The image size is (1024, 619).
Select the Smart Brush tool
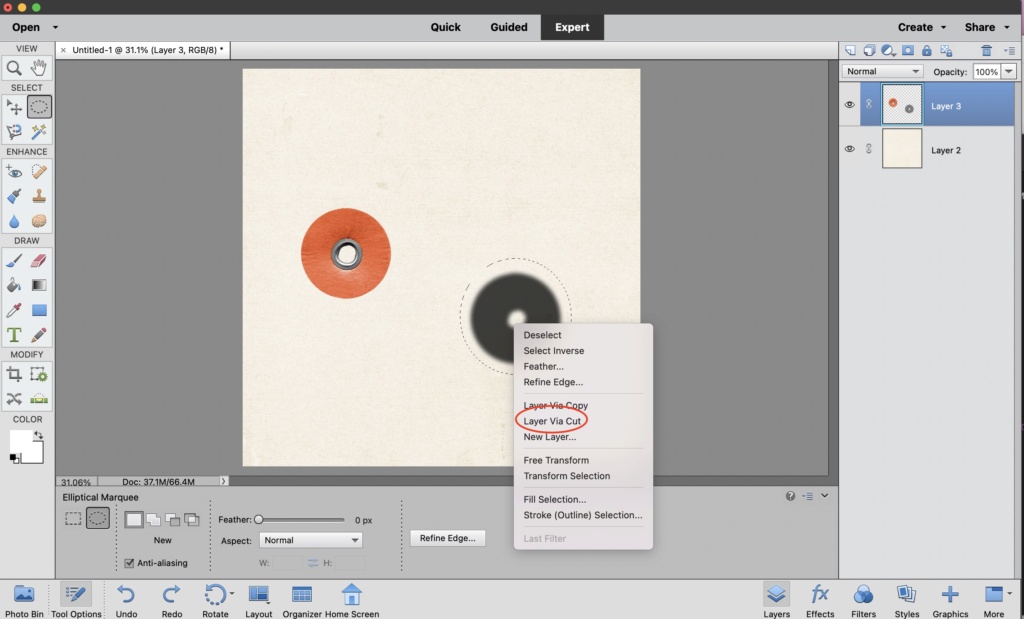[x=14, y=196]
